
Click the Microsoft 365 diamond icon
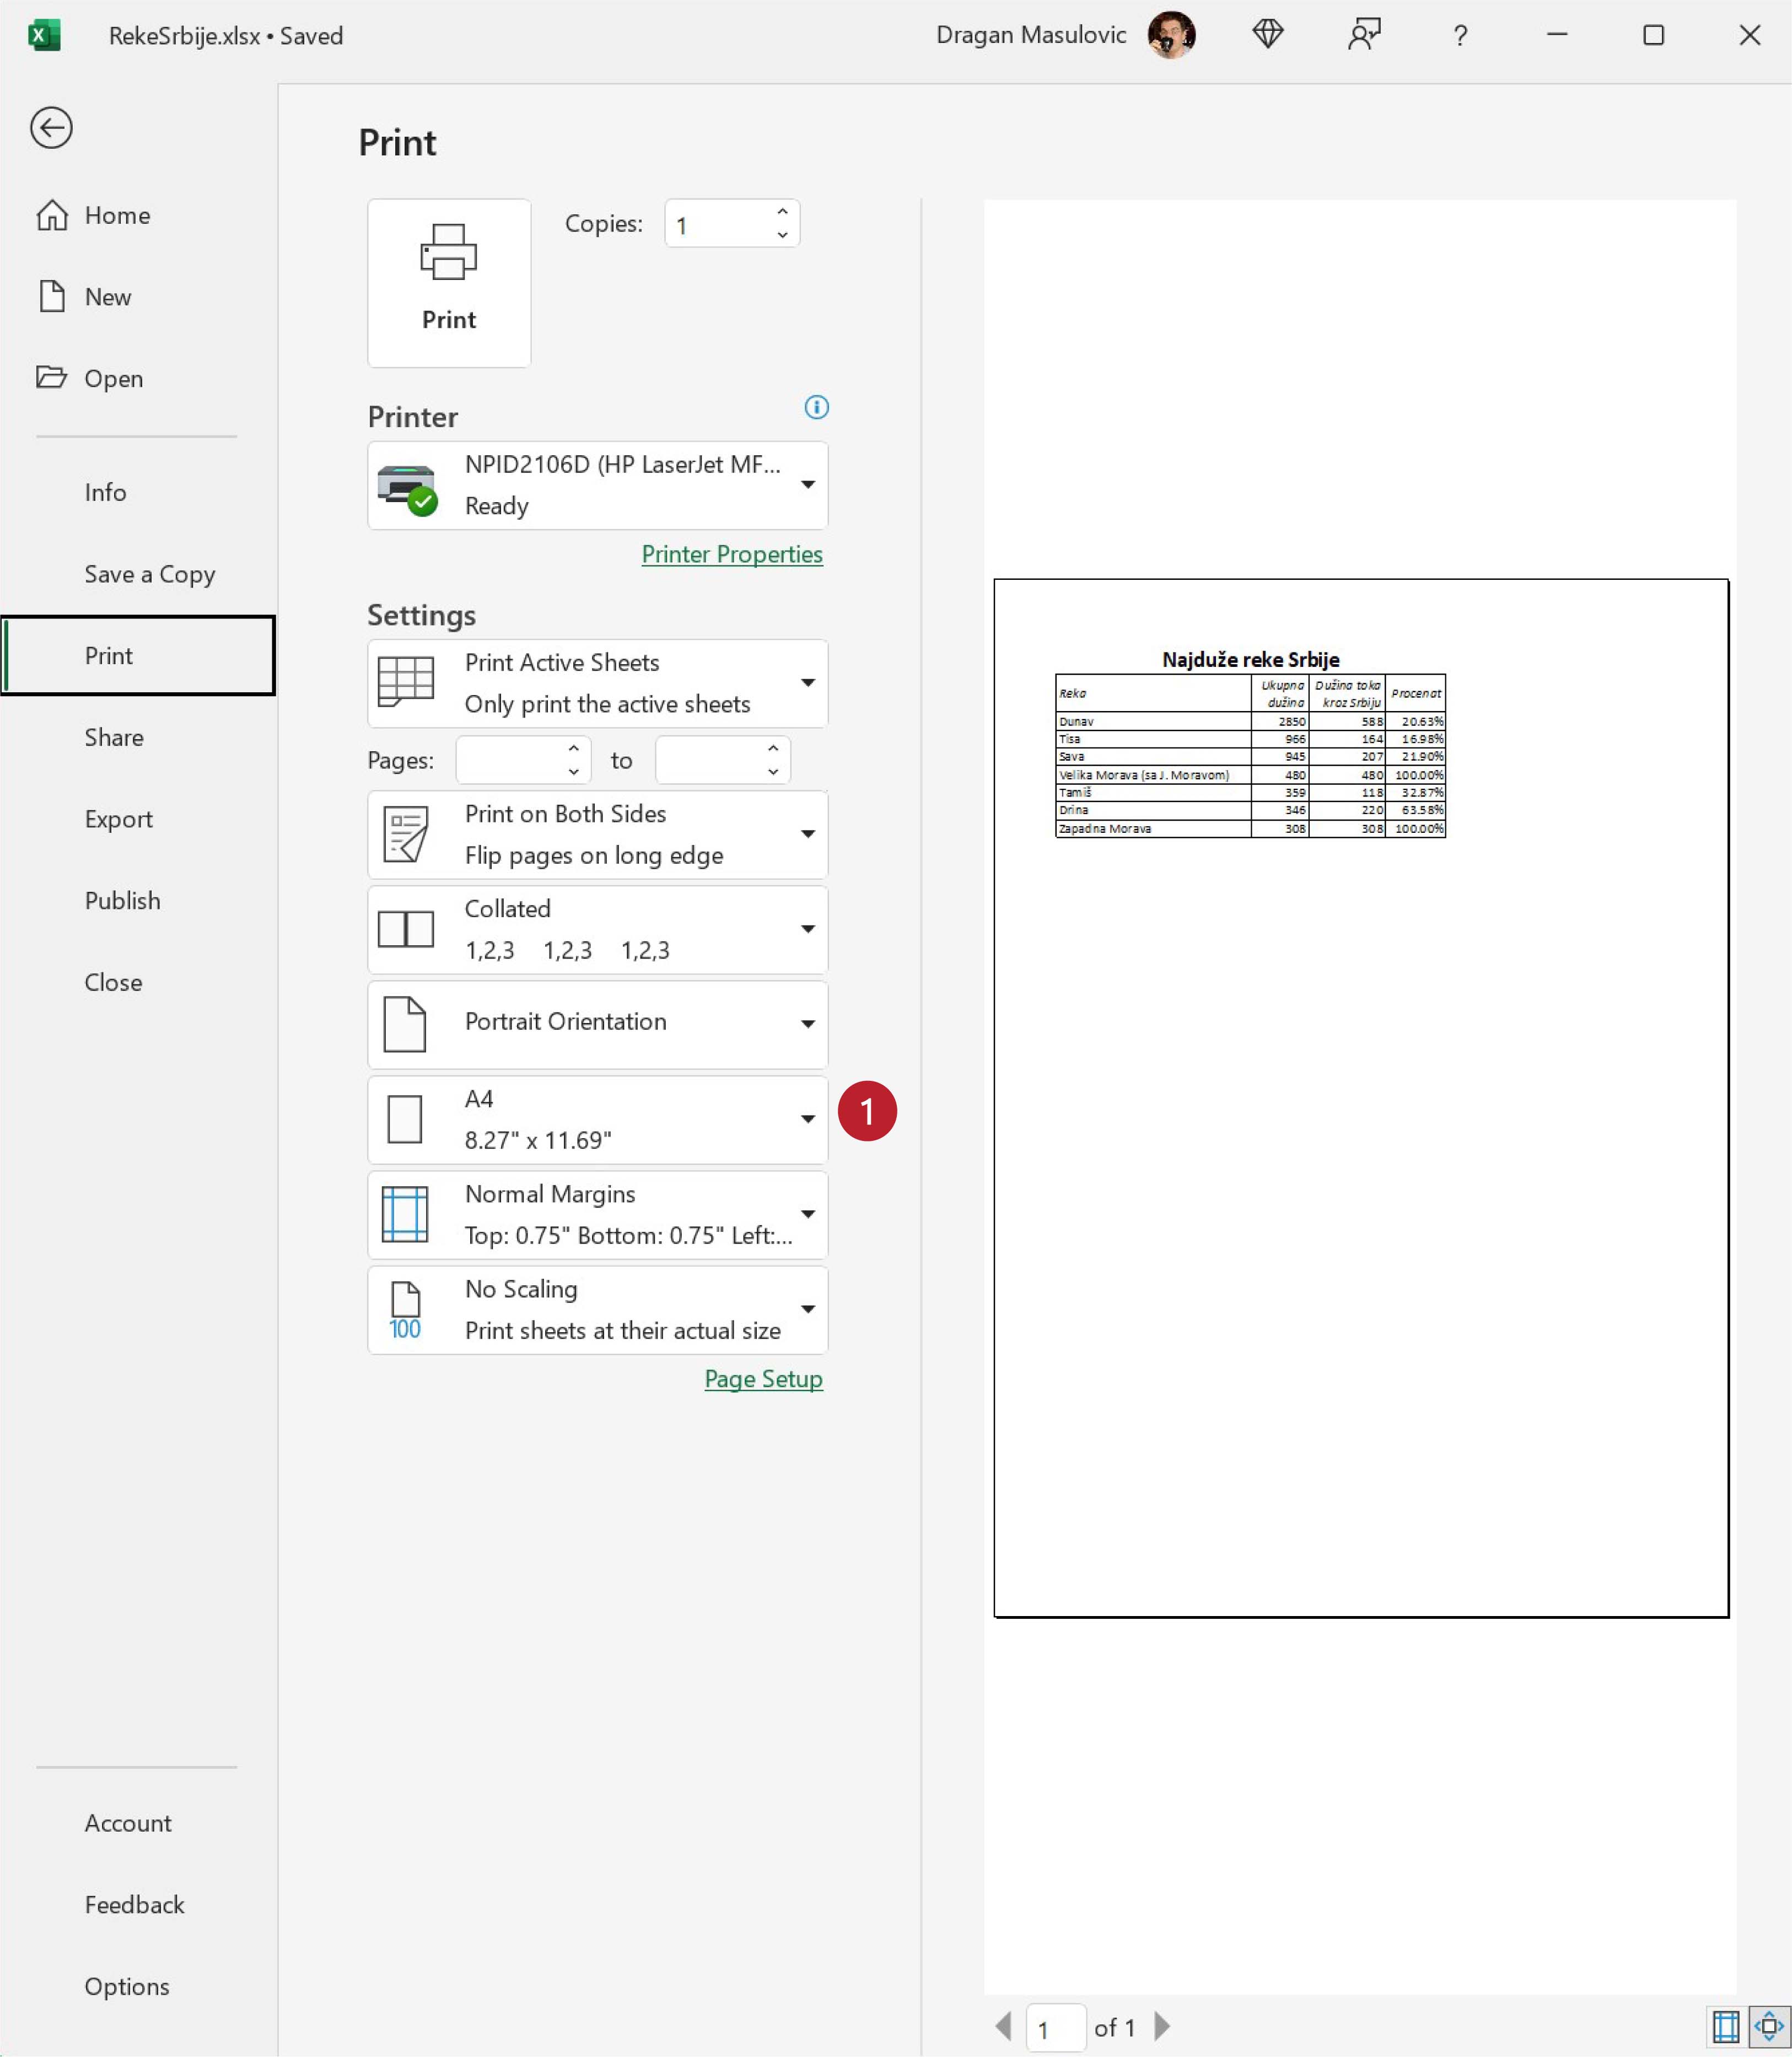coord(1267,35)
